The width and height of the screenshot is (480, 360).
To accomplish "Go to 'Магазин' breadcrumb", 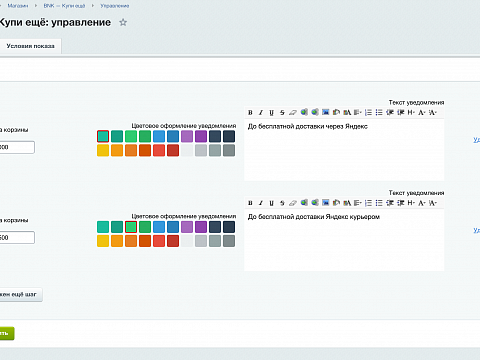I will tap(18, 6).
